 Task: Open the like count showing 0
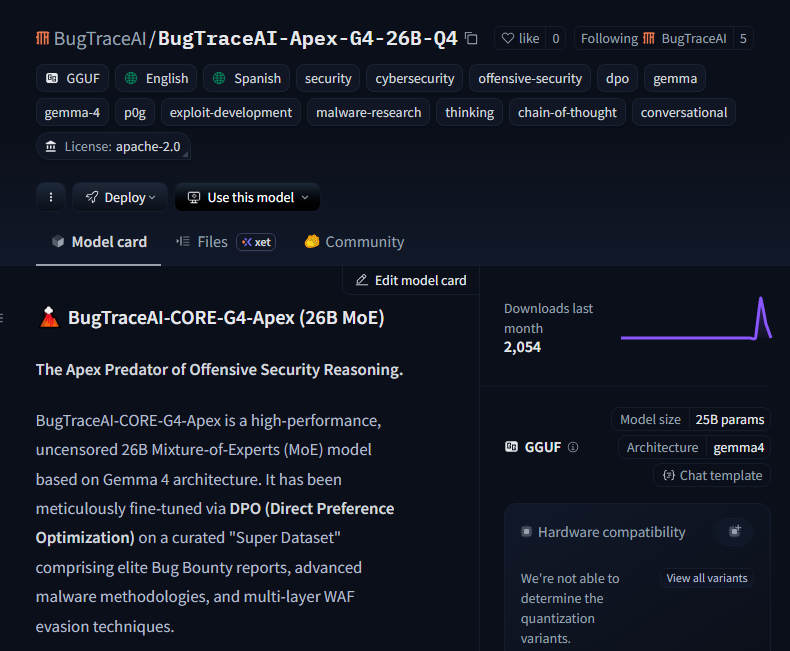(x=555, y=38)
